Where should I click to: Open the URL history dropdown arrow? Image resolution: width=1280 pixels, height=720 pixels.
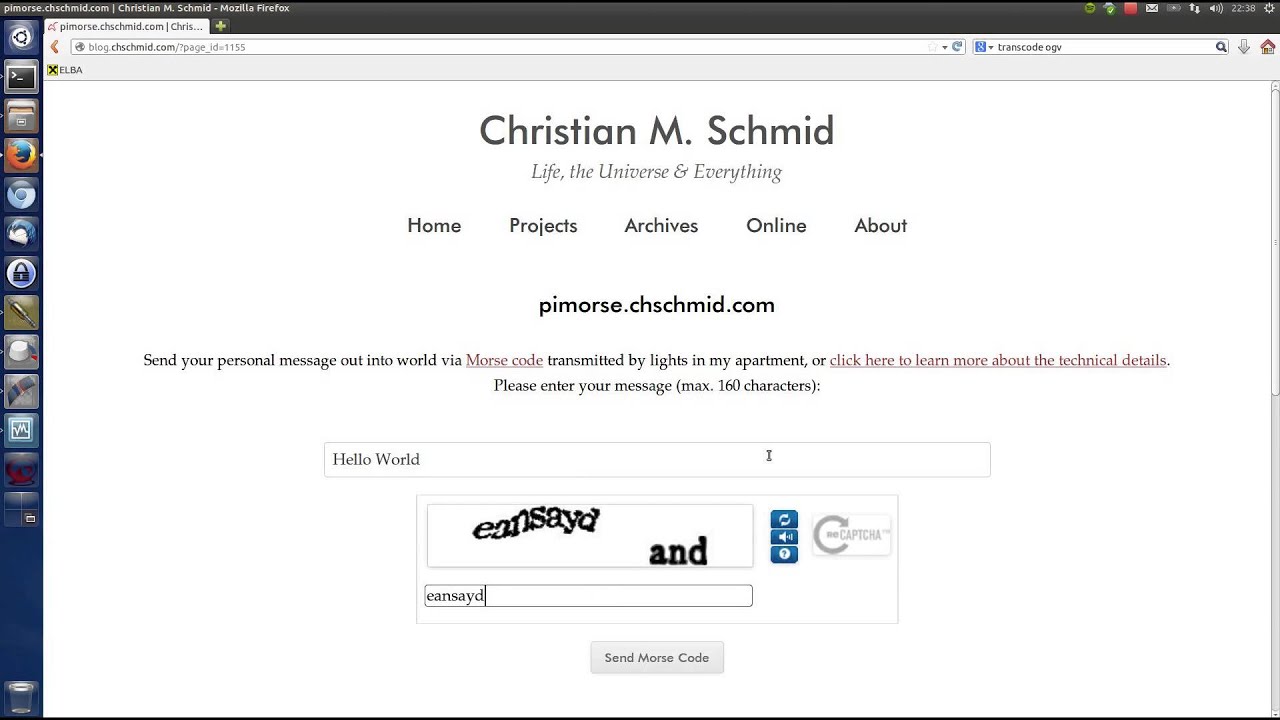point(944,47)
